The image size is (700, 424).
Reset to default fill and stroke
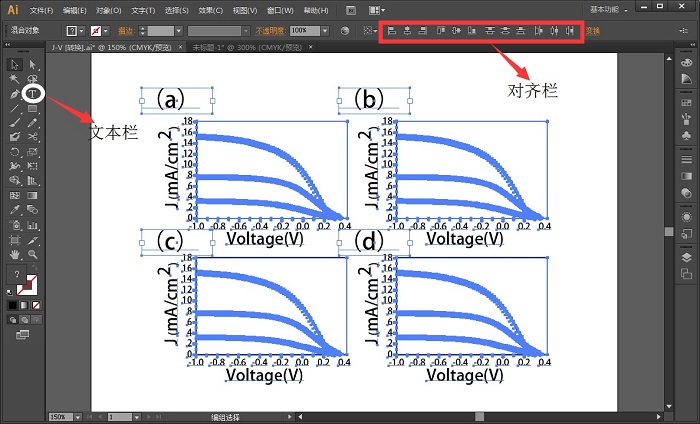tap(10, 292)
